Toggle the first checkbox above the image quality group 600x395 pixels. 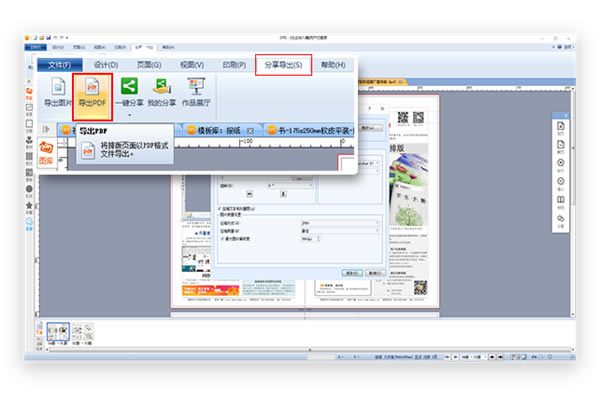(x=220, y=209)
